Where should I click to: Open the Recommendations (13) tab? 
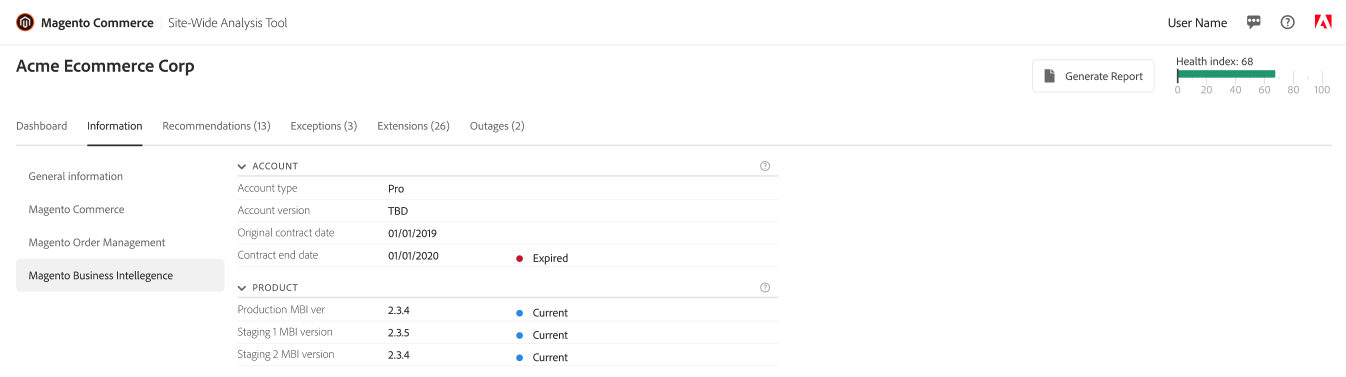(x=216, y=126)
